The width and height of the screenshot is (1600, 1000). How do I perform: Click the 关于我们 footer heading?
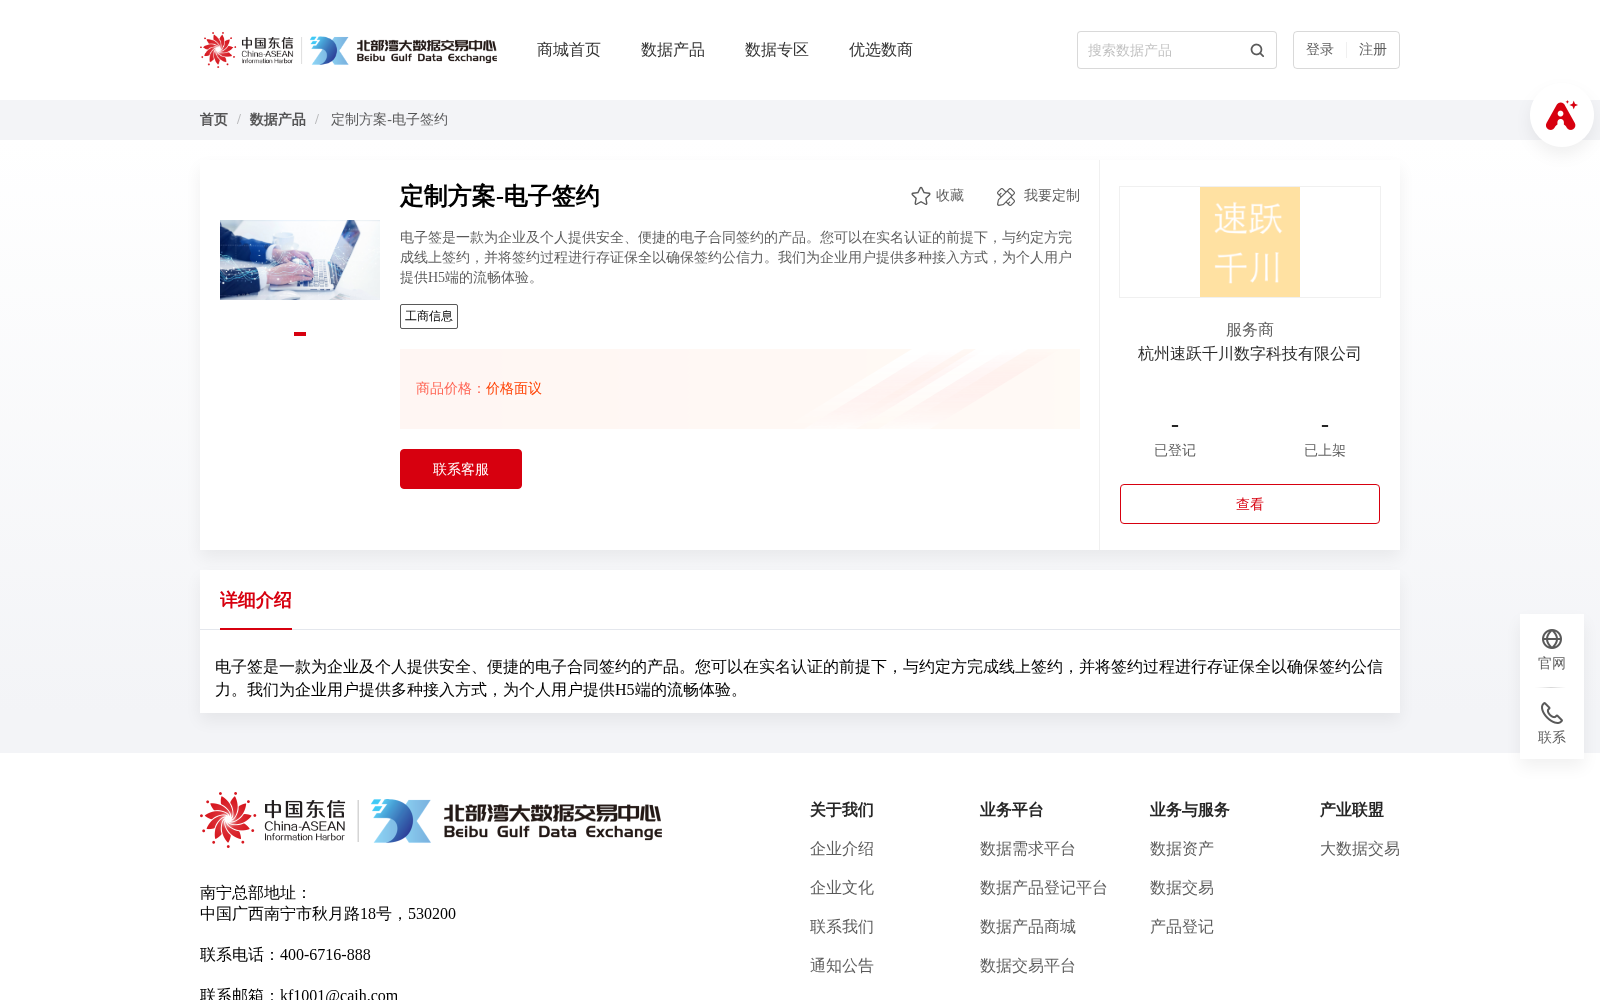click(x=842, y=810)
